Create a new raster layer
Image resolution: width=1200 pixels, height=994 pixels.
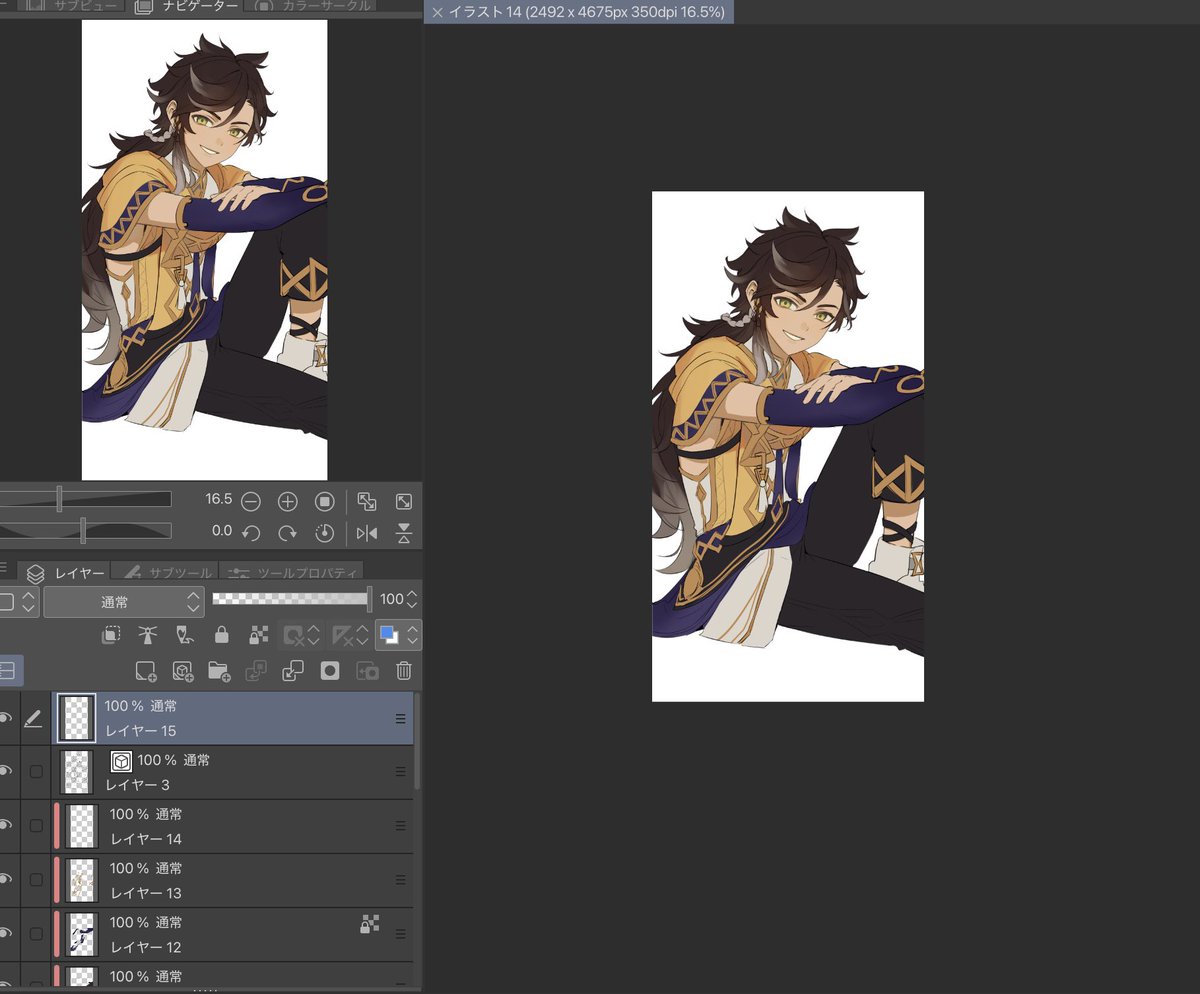[x=146, y=671]
